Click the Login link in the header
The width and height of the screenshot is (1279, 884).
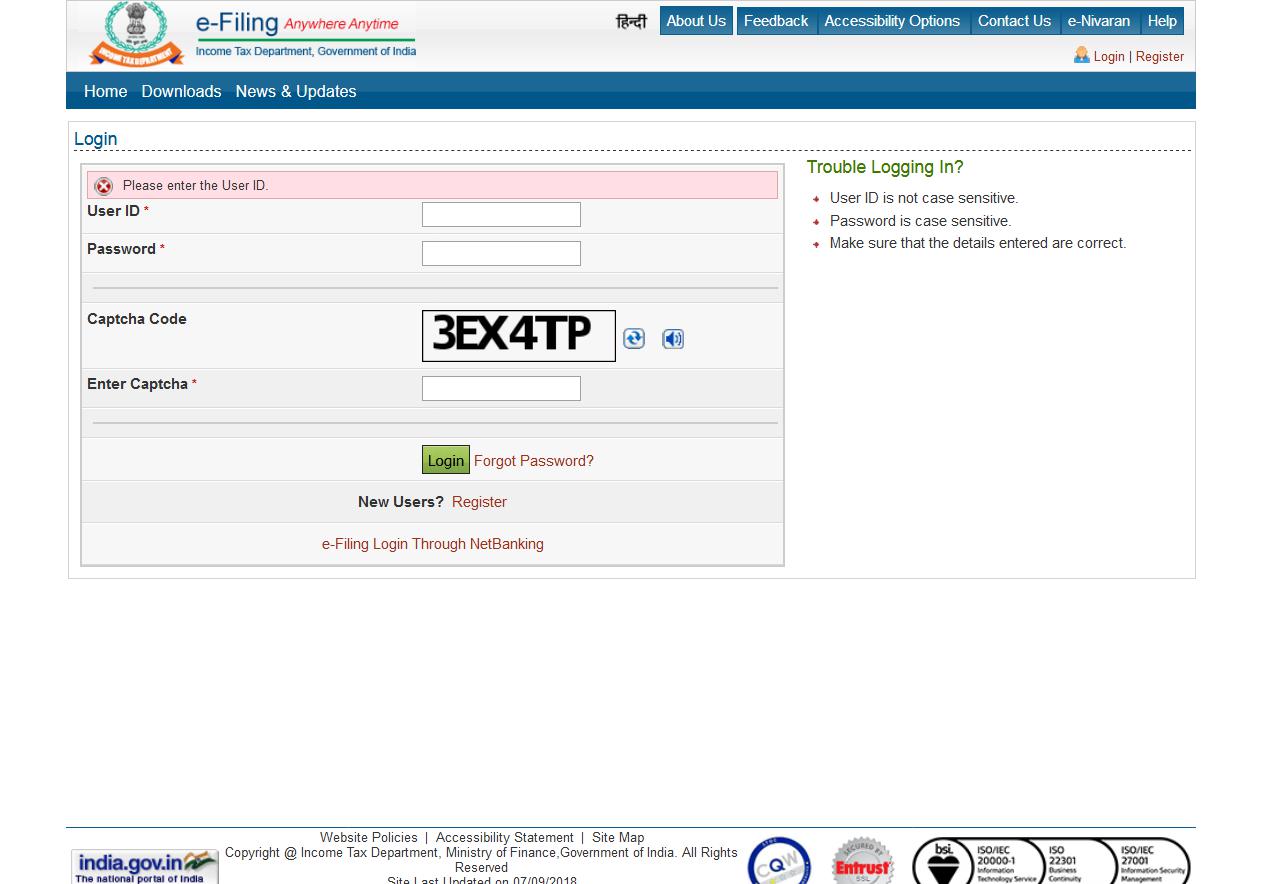tap(1109, 57)
